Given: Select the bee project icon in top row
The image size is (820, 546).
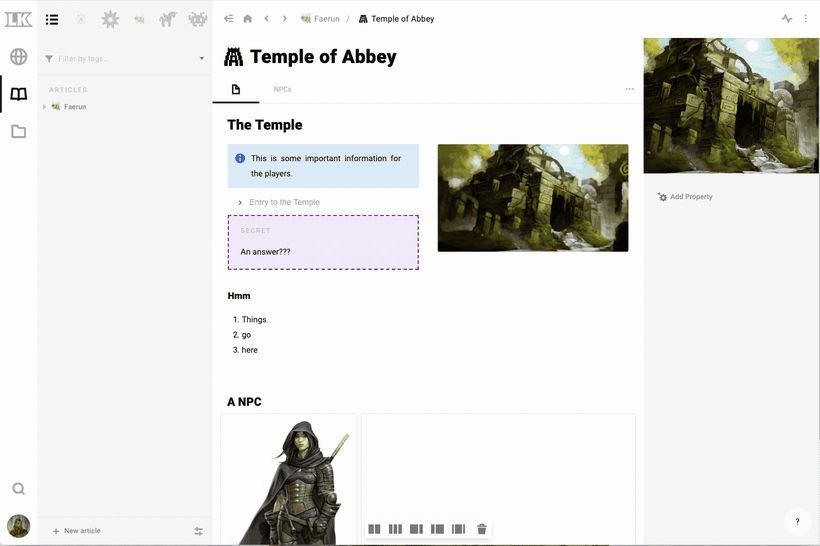Looking at the screenshot, I should (x=139, y=20).
